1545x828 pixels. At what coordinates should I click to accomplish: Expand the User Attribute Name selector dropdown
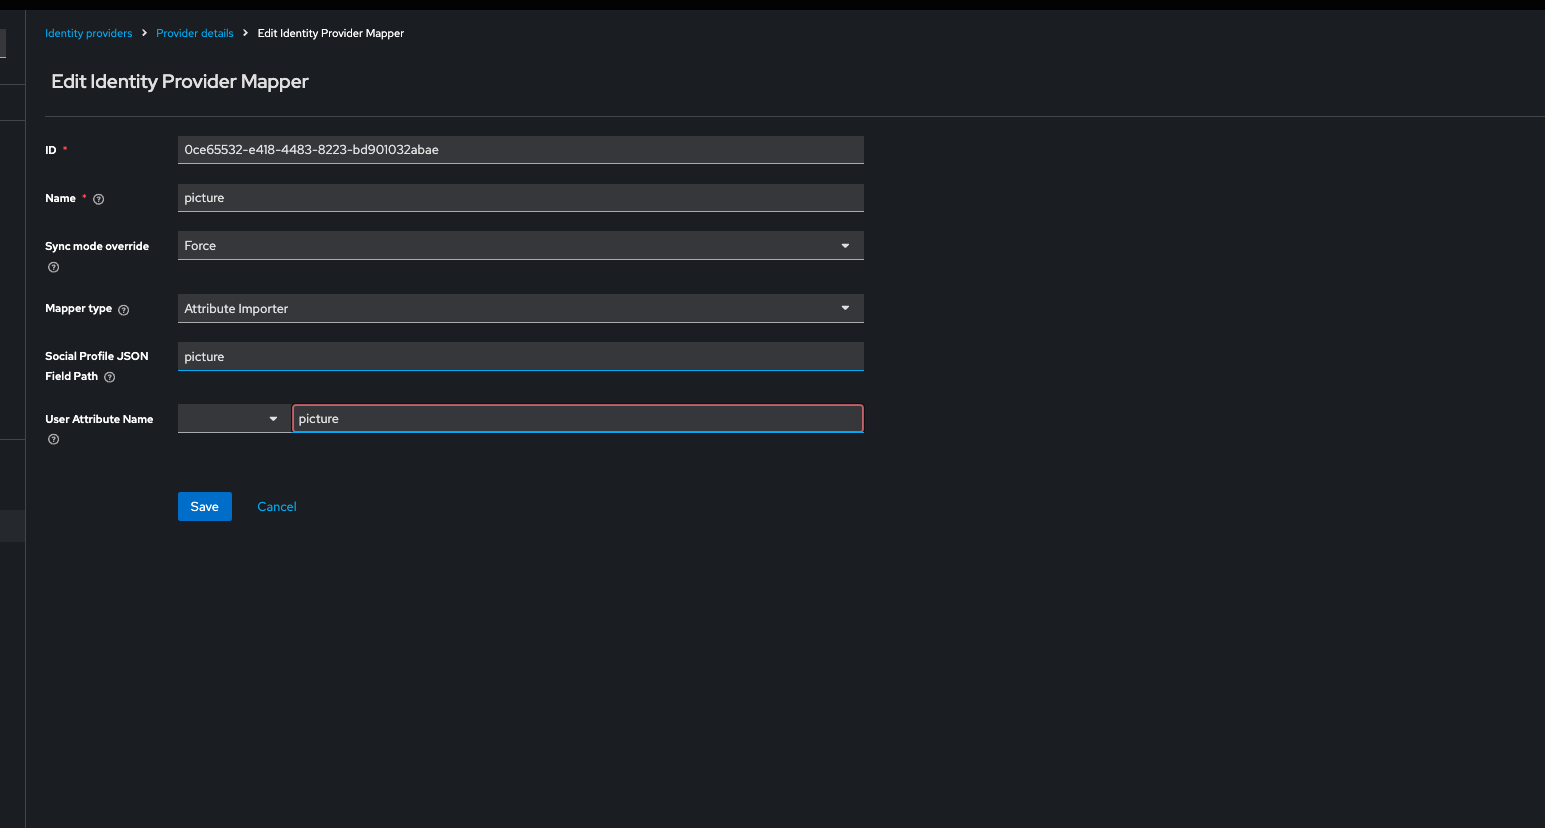click(234, 419)
